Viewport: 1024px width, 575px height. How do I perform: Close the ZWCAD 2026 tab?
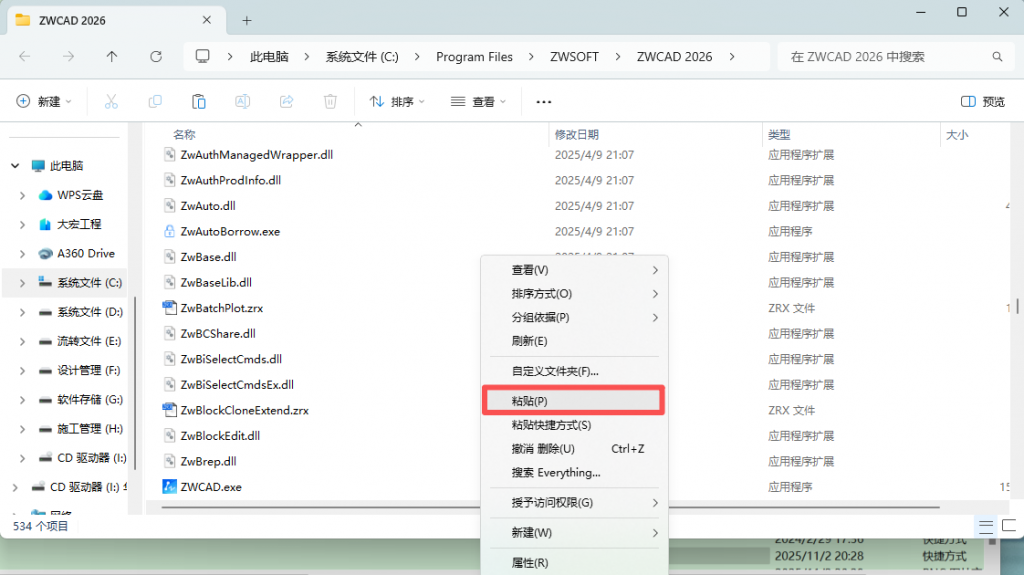point(206,20)
